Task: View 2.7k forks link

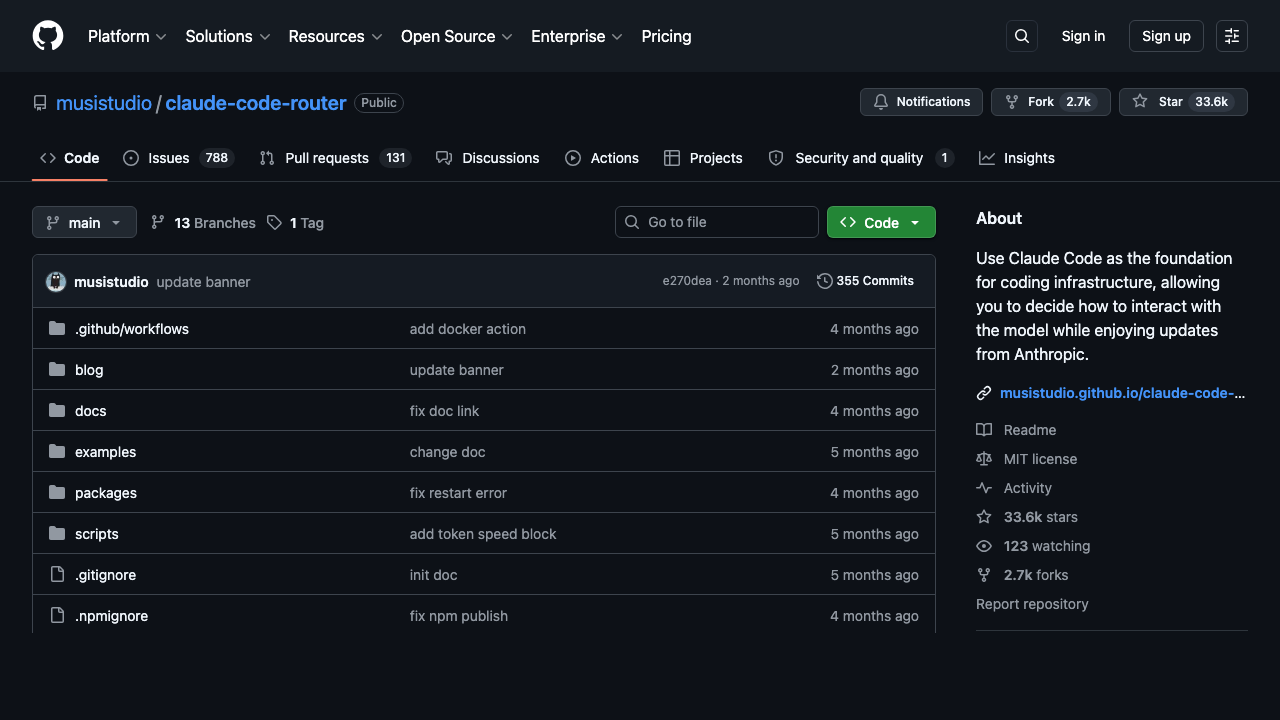Action: 1023,575
